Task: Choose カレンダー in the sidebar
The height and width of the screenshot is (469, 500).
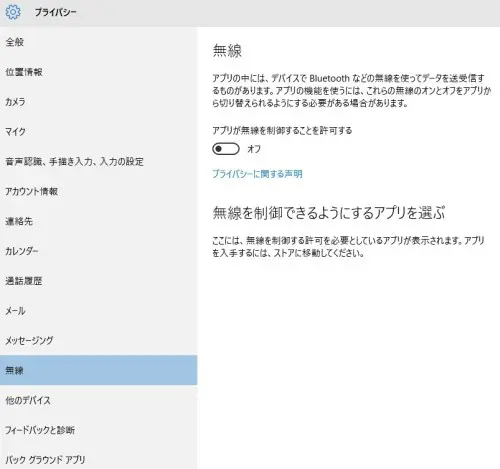Action: 98,251
